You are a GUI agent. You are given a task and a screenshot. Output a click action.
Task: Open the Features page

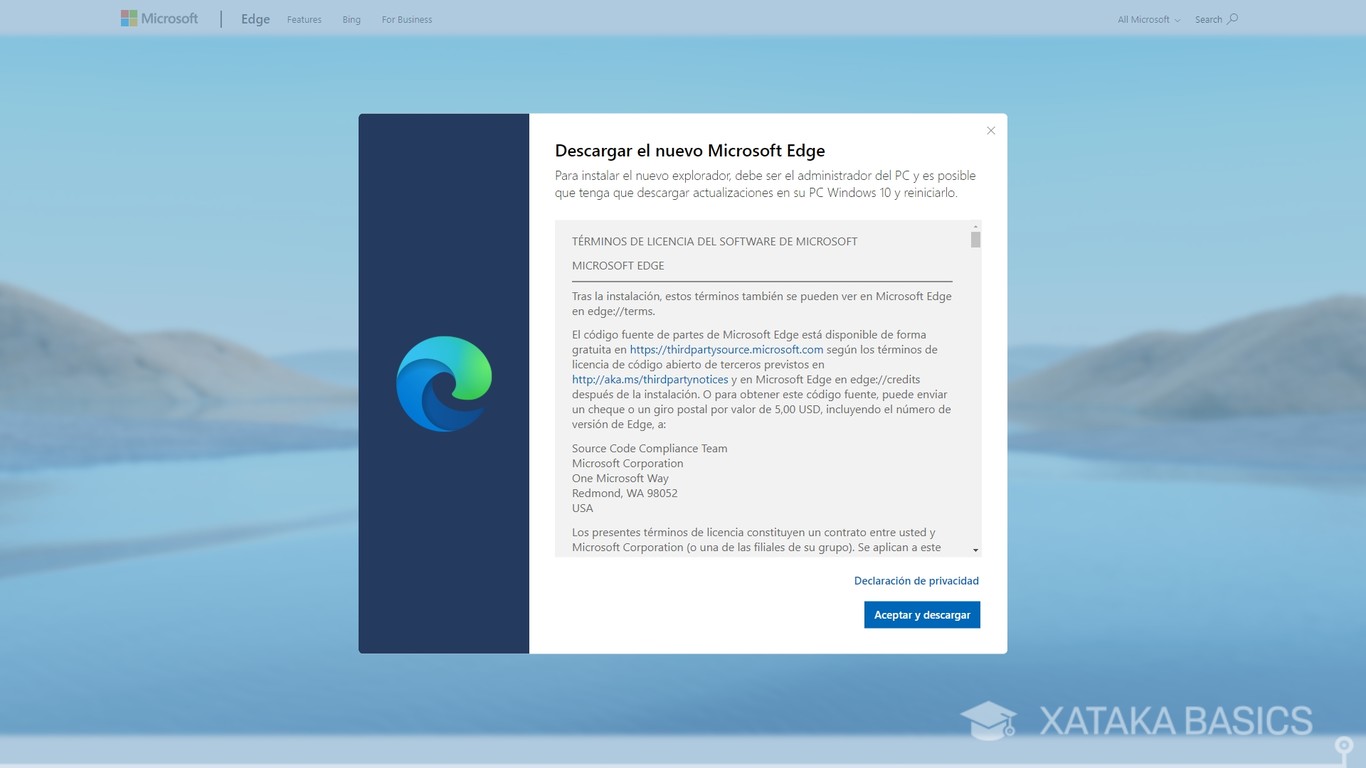click(304, 18)
